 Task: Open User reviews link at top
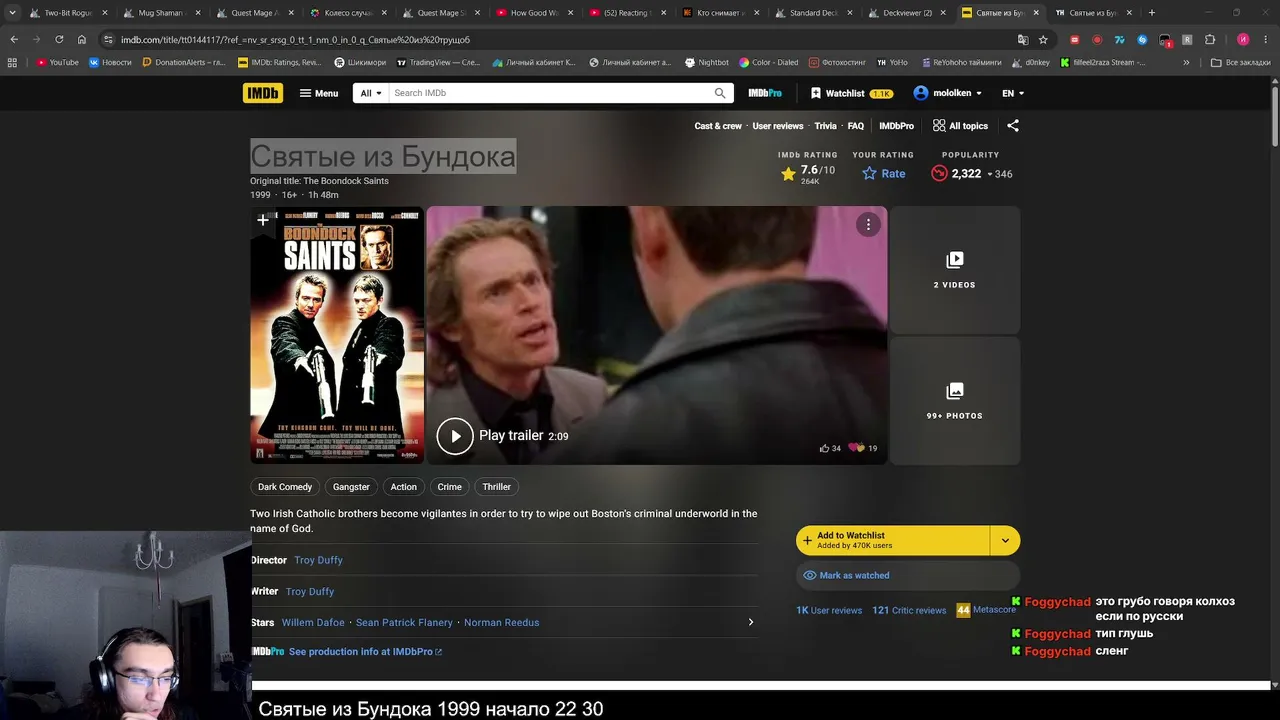[x=778, y=126]
